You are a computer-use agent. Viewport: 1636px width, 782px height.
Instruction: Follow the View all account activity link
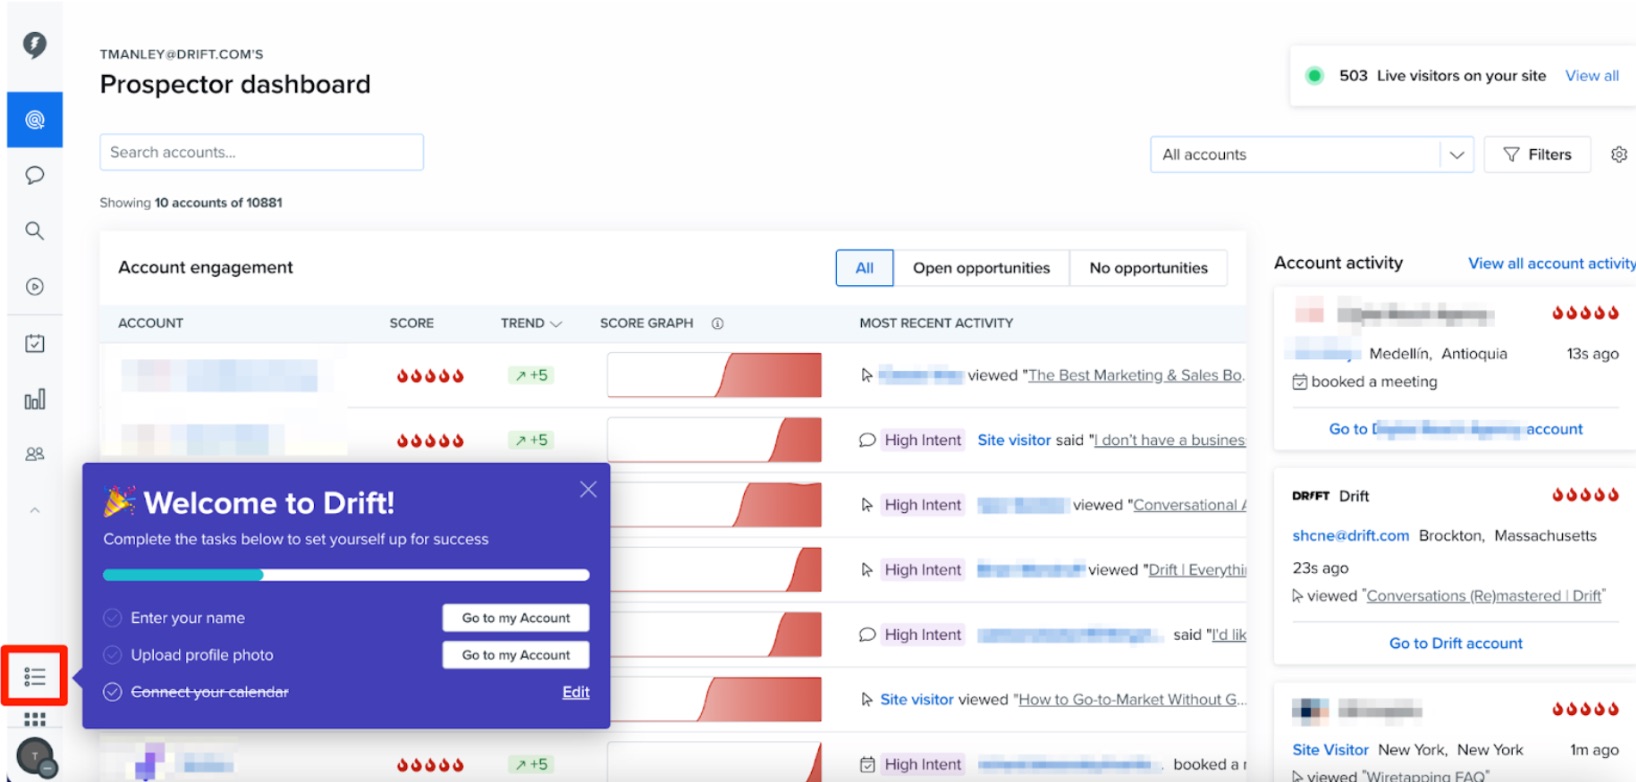tap(1552, 263)
